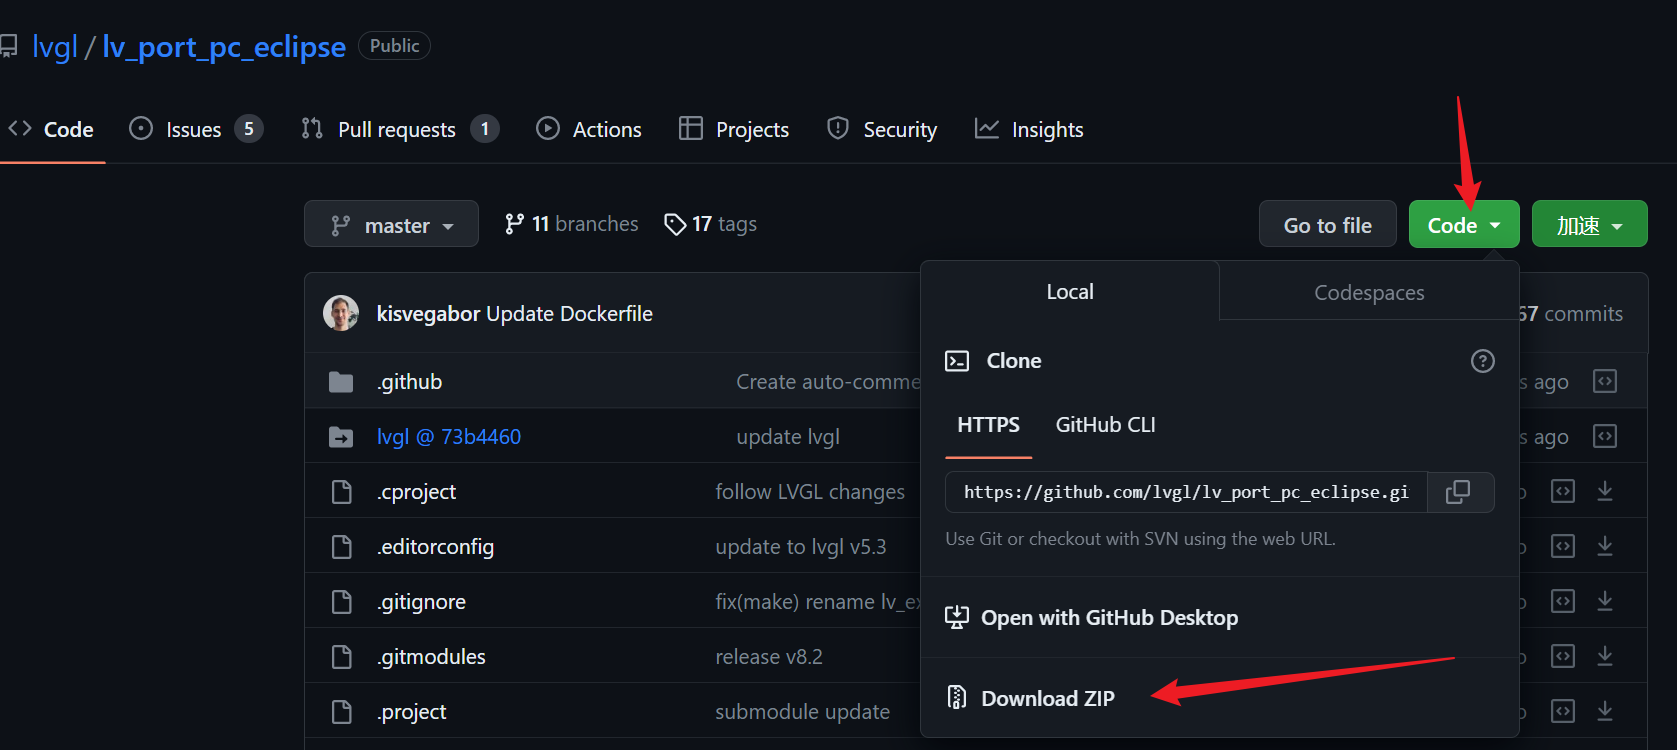
Task: Open the Projects tab
Action: pyautogui.click(x=734, y=129)
